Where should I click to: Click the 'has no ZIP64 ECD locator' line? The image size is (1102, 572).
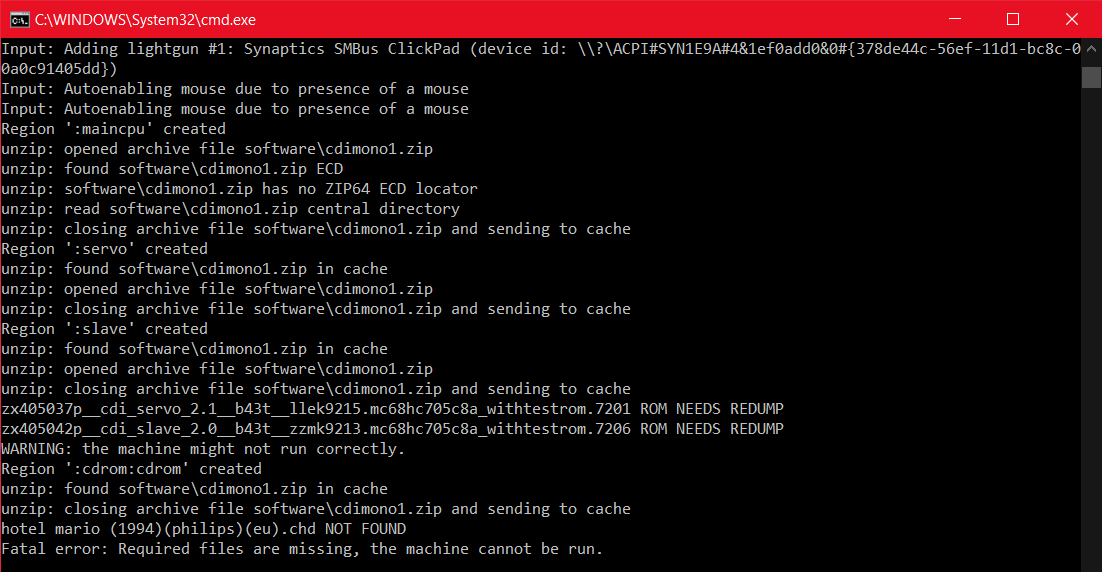click(x=239, y=189)
